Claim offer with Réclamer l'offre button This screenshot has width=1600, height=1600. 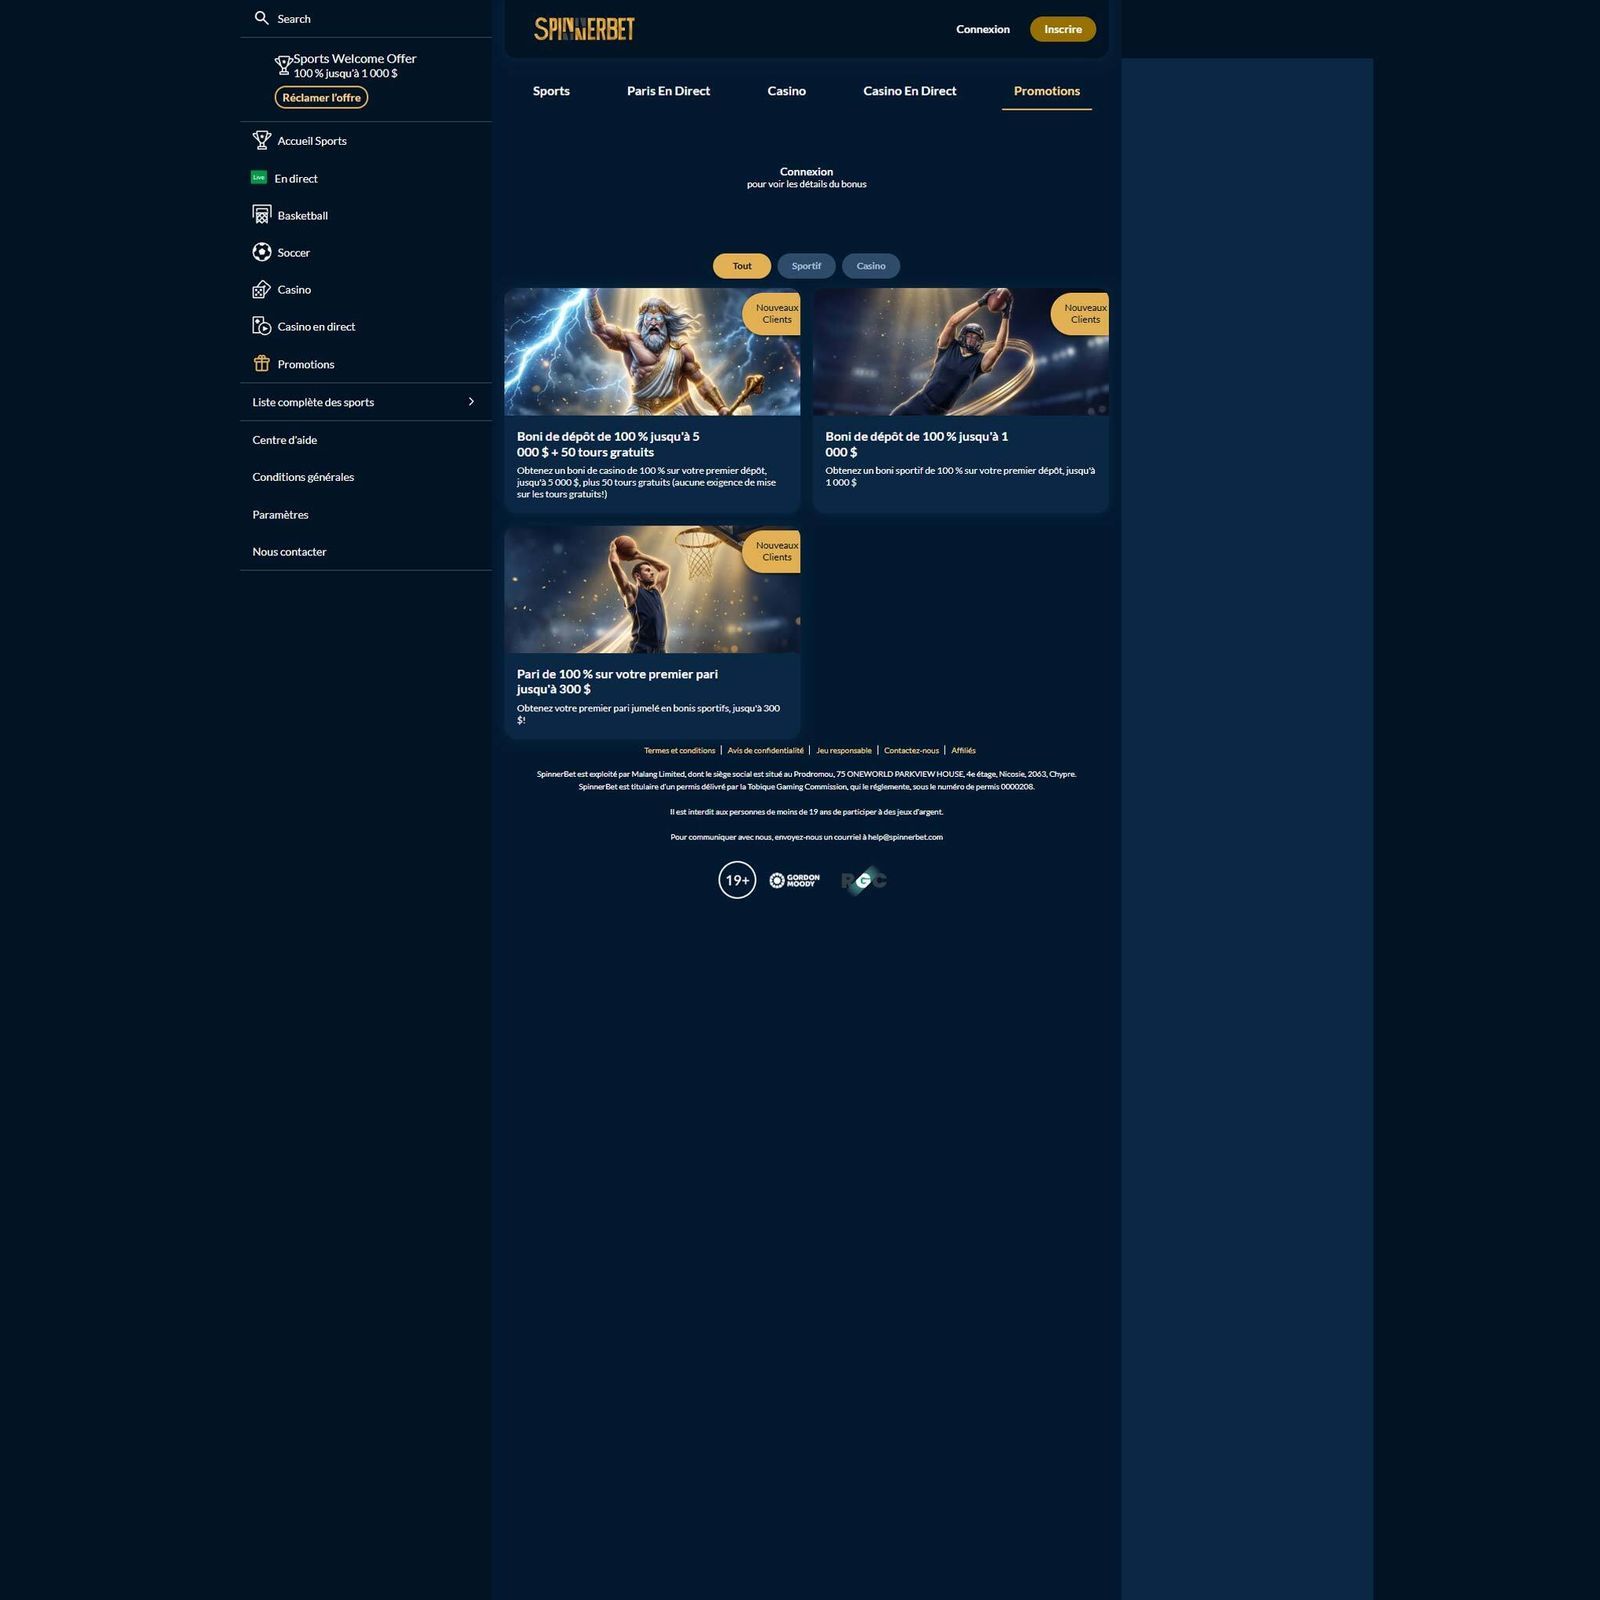321,97
